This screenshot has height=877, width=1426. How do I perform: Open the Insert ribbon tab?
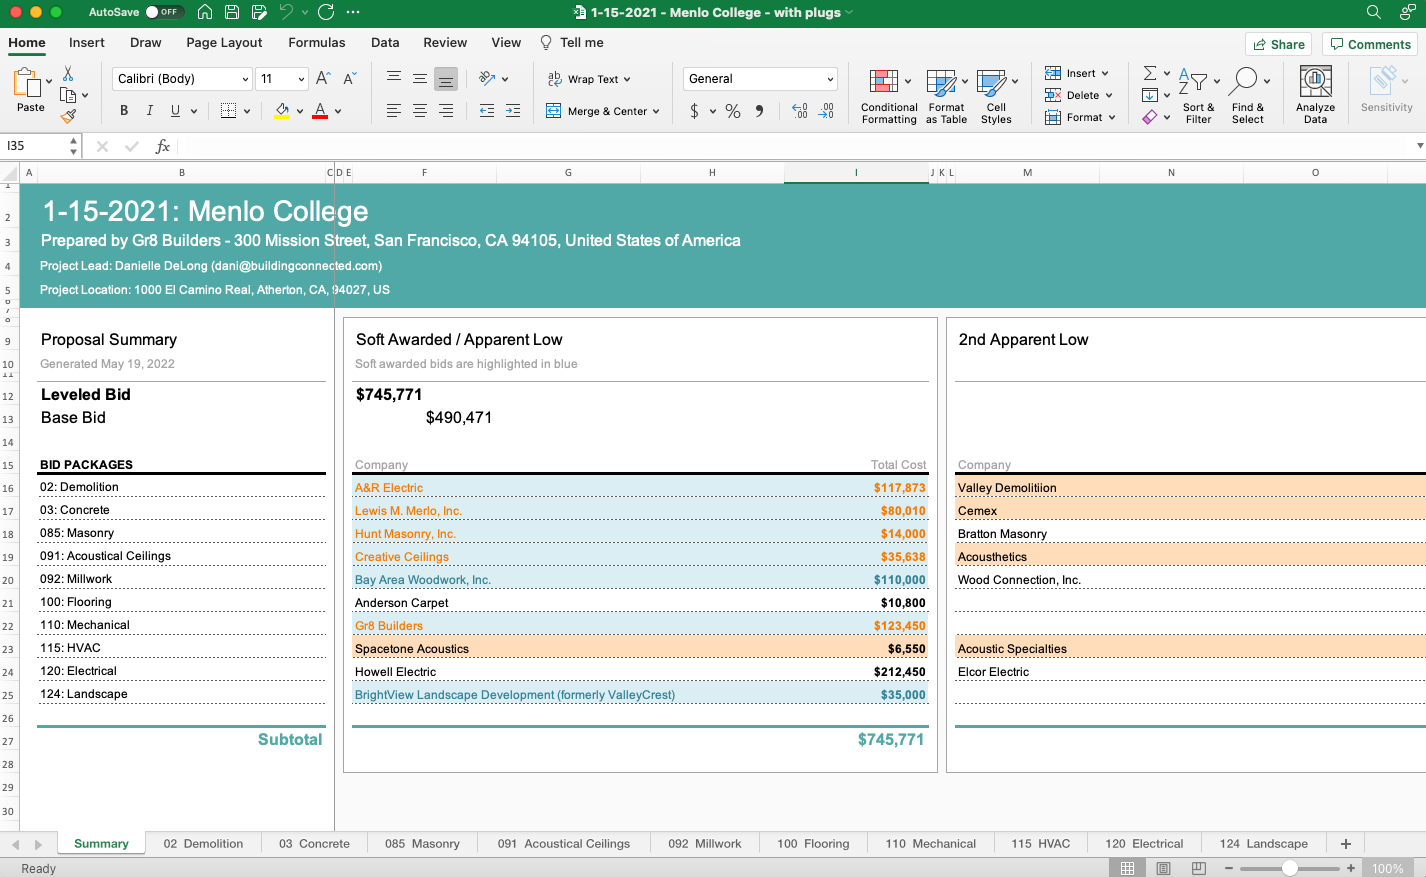tap(87, 42)
